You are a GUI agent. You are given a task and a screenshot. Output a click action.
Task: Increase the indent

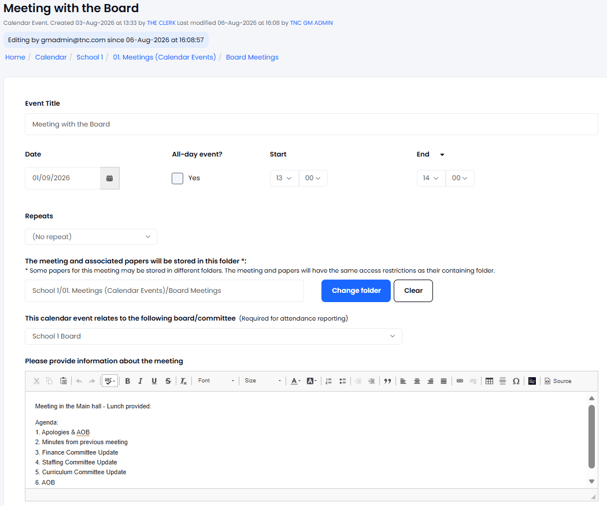pyautogui.click(x=372, y=381)
